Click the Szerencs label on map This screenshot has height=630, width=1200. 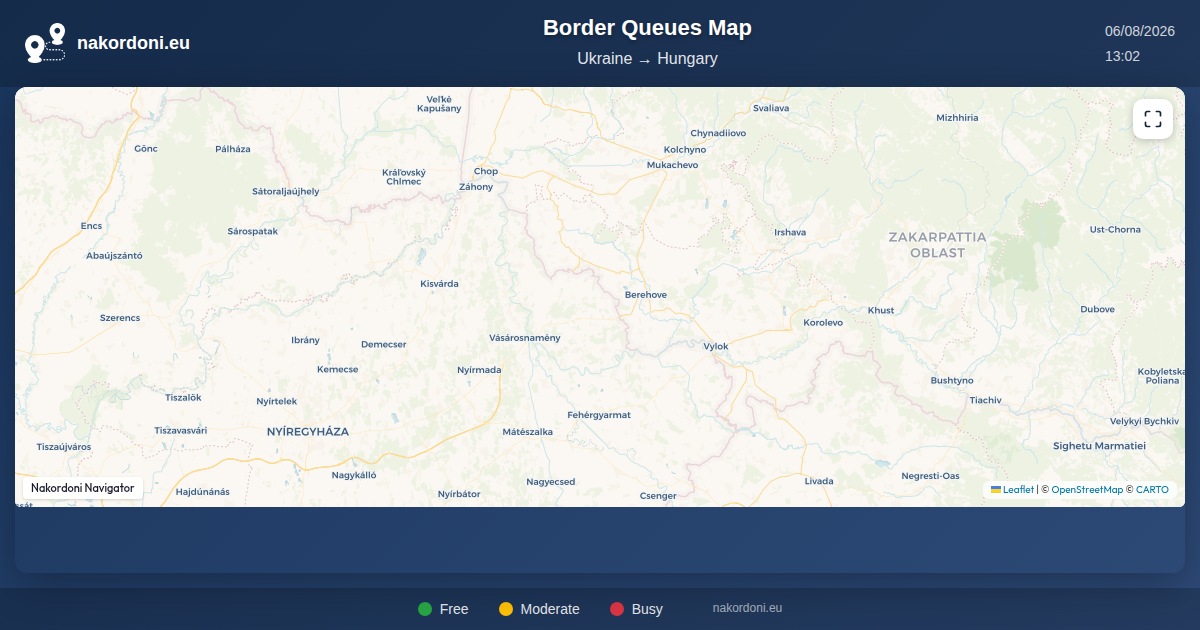pyautogui.click(x=120, y=317)
